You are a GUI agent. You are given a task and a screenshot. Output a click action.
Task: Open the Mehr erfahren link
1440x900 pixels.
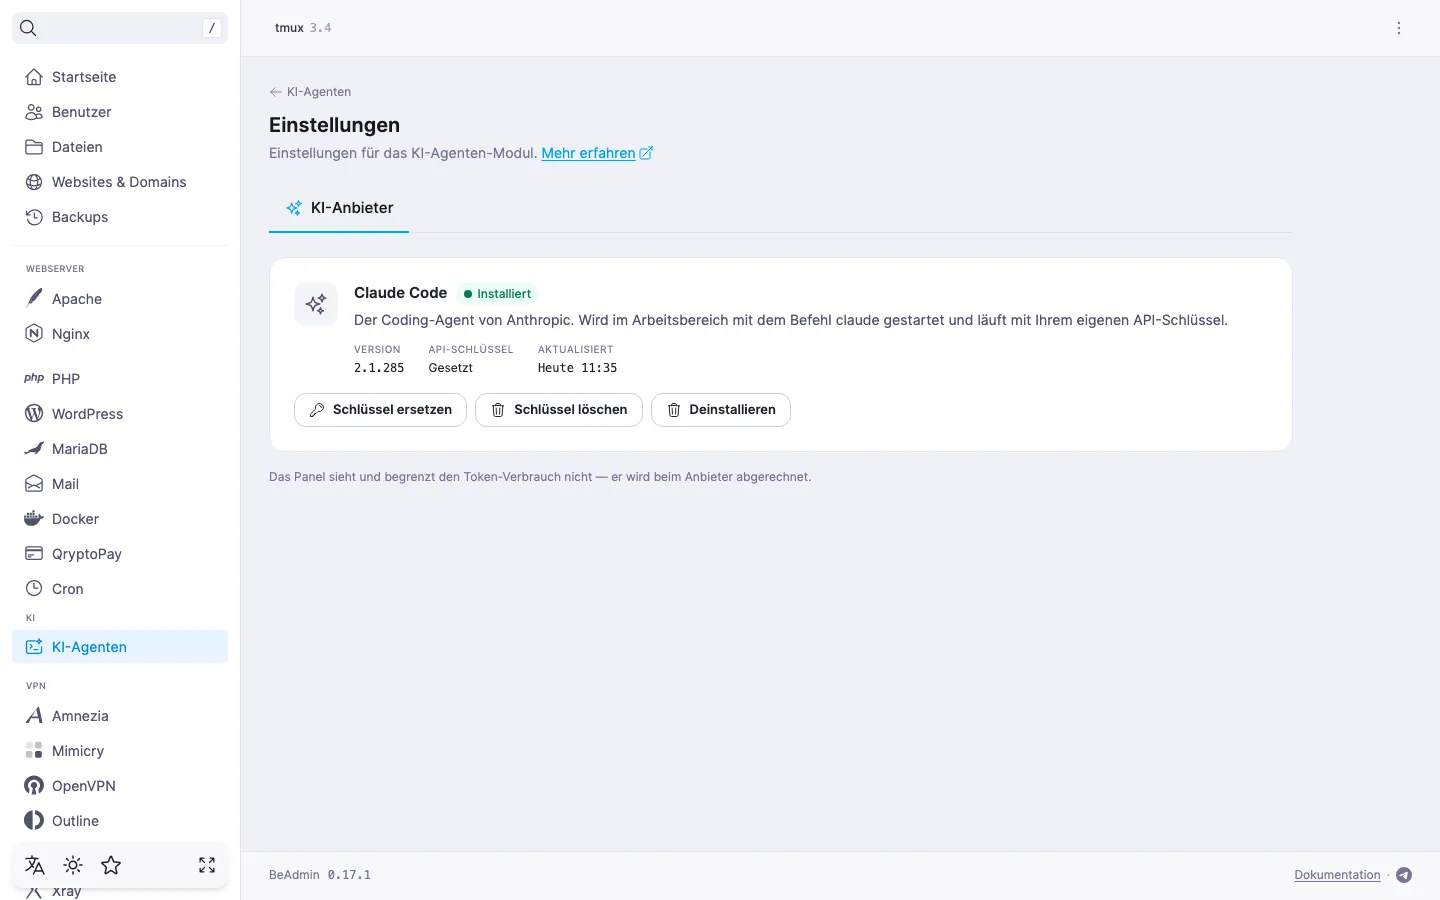597,153
